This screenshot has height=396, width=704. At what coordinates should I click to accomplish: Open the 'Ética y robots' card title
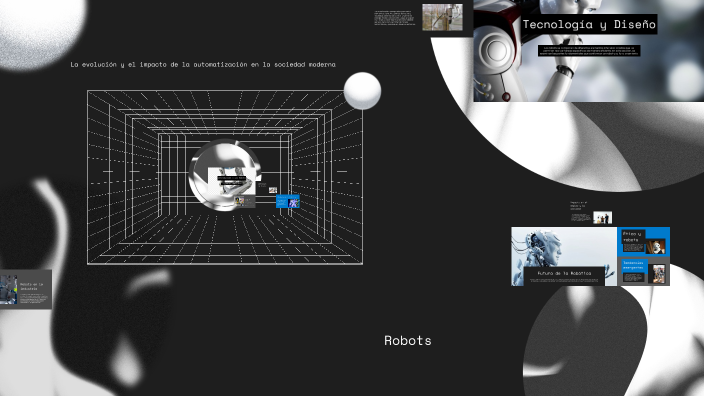pos(632,237)
